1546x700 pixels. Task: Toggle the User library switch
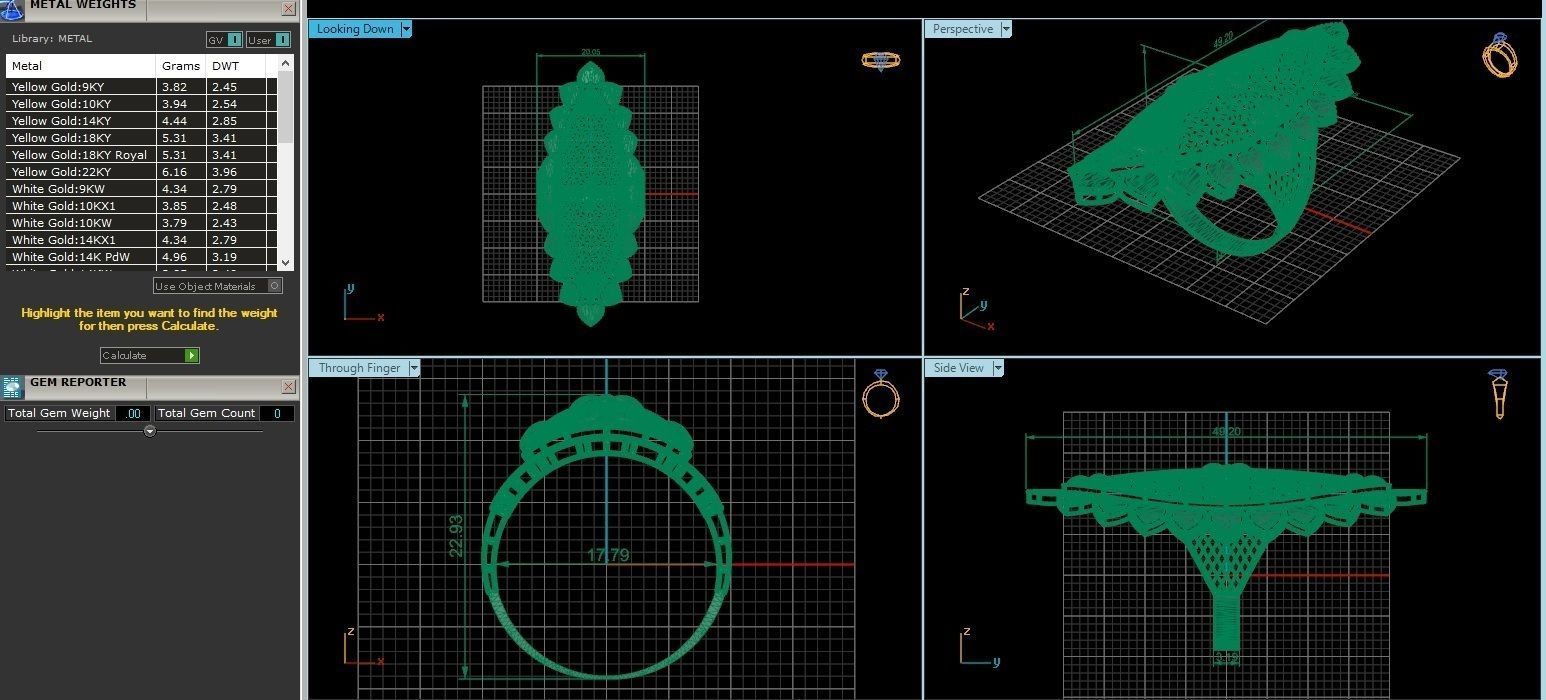(268, 40)
